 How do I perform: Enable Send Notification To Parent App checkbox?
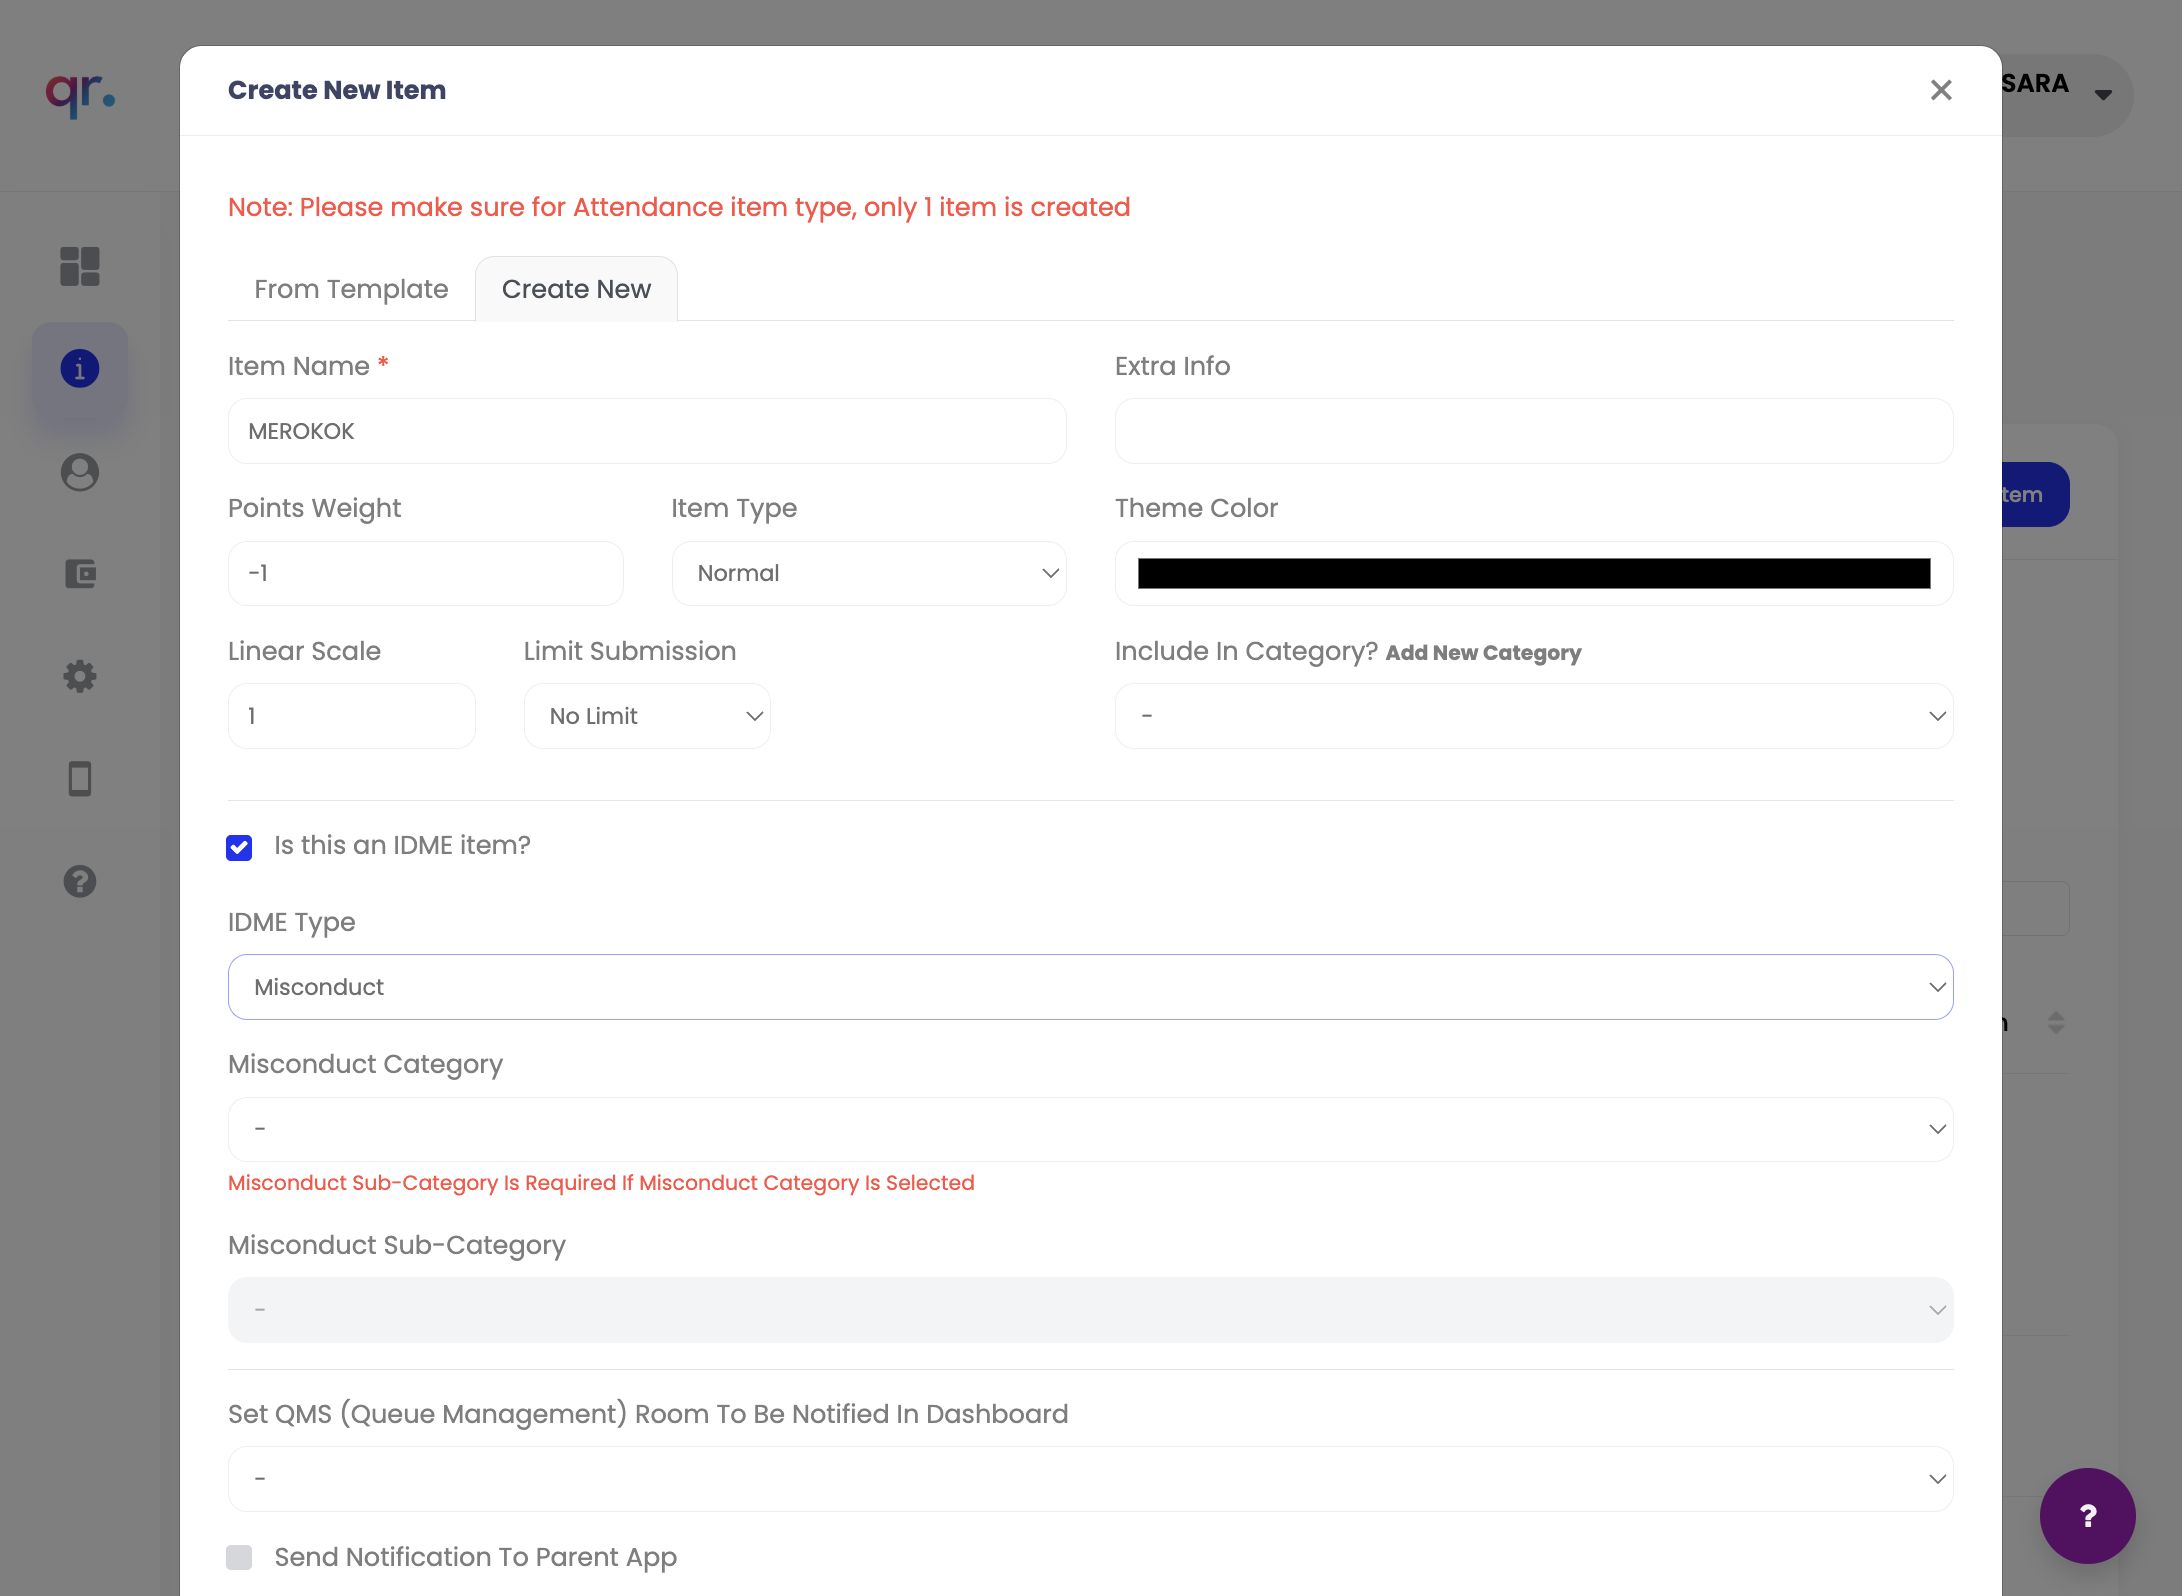[239, 1557]
